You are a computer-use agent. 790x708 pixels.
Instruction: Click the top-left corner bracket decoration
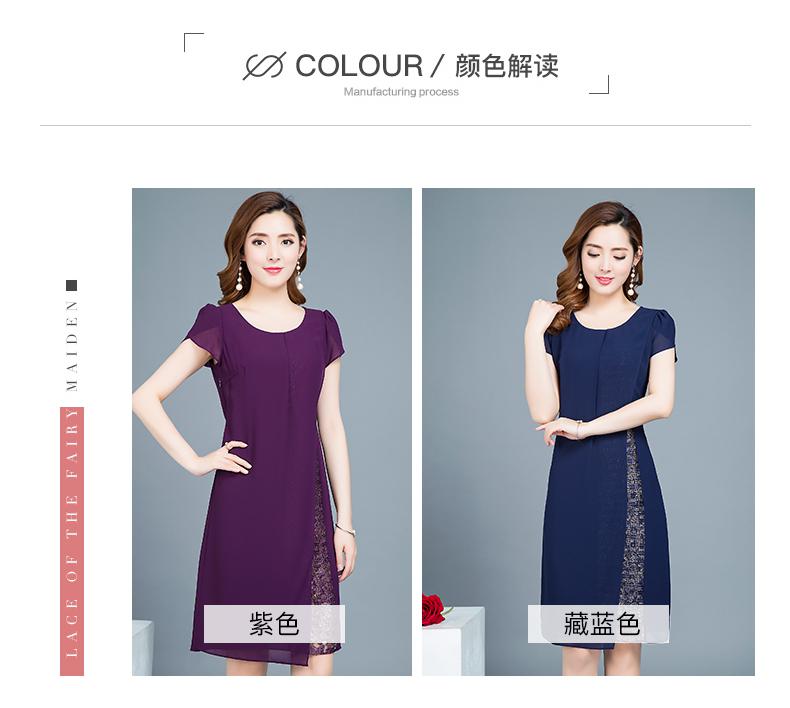pyautogui.click(x=194, y=42)
